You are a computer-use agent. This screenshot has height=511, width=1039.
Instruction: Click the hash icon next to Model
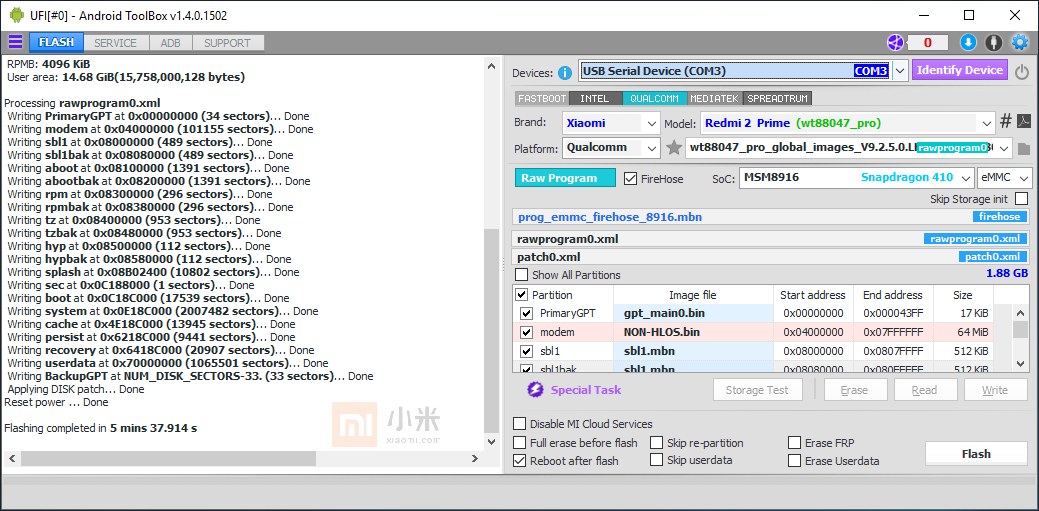click(x=1005, y=121)
